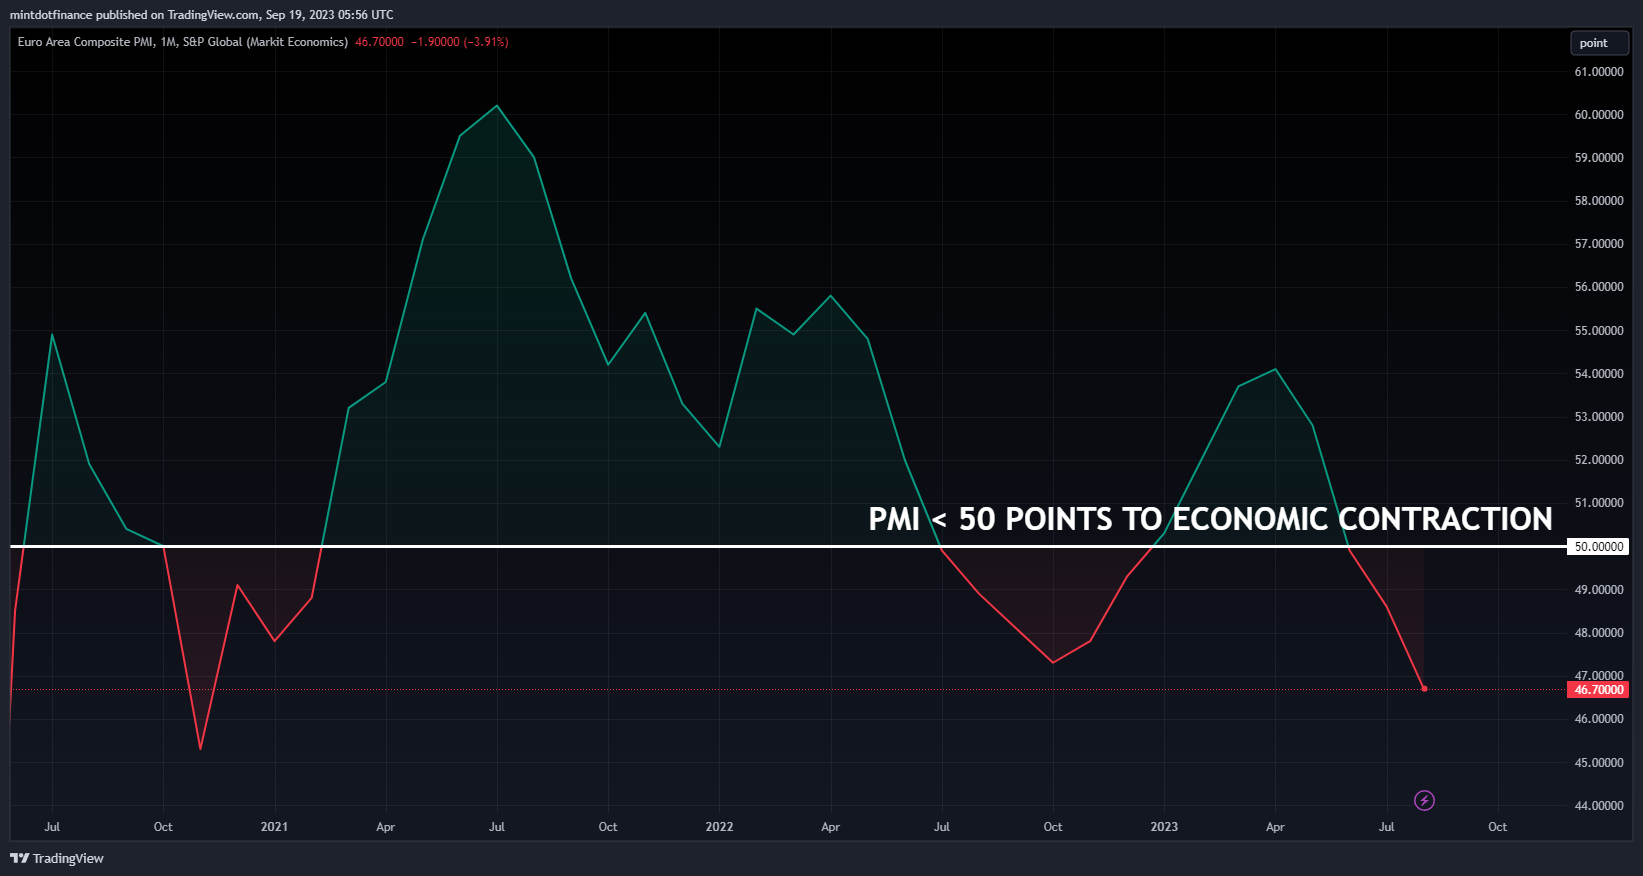1643x876 pixels.
Task: Click the 61.00000 price axis label
Action: coord(1599,72)
